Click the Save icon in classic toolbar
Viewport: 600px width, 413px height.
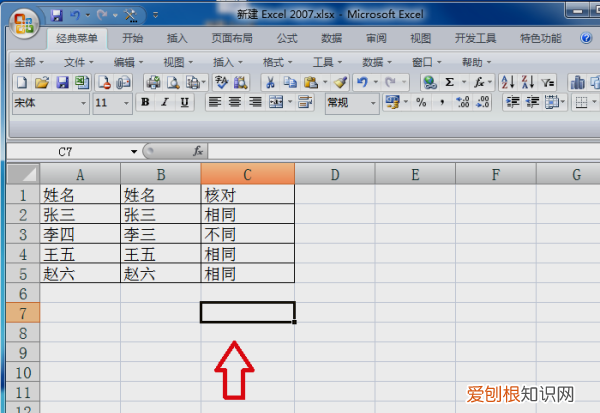[61, 82]
